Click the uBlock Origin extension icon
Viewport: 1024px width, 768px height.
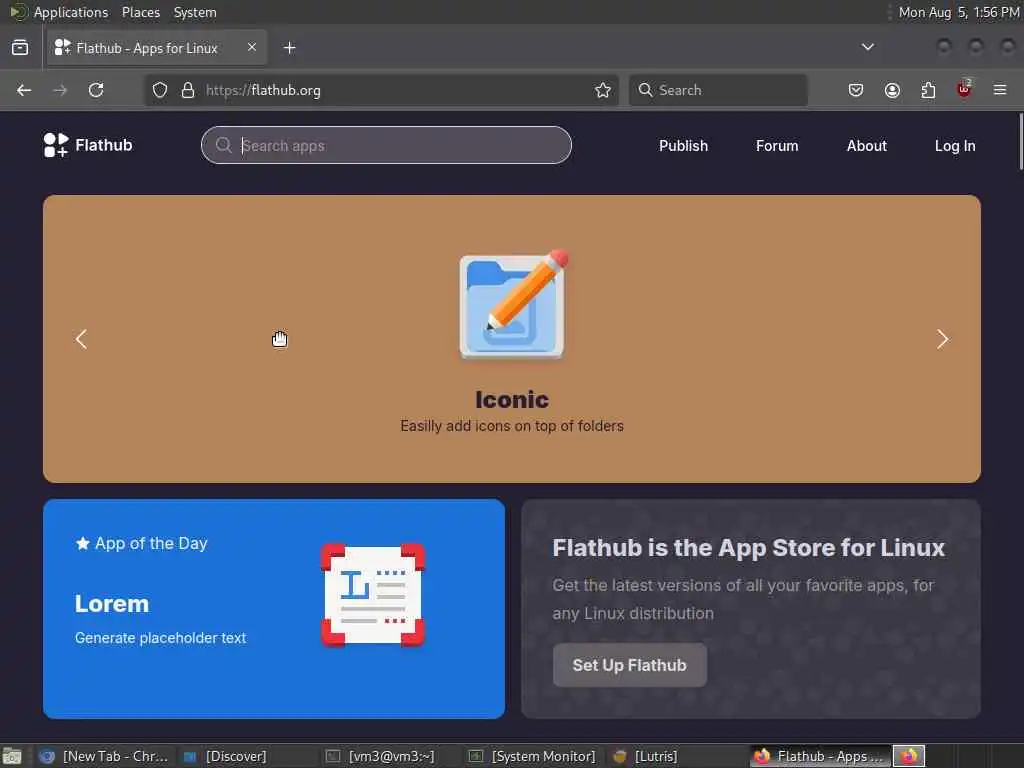(964, 89)
